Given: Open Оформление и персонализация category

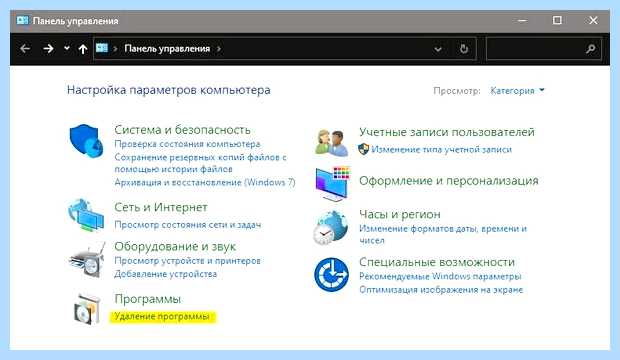Looking at the screenshot, I should 449,180.
